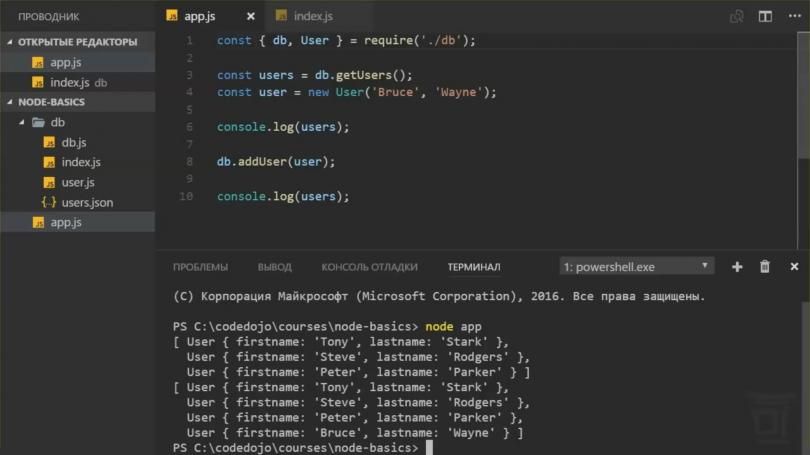
Task: Collapse the ОТКРЫТЫЕ РЕДАКТОРЫ section
Action: (x=77, y=42)
